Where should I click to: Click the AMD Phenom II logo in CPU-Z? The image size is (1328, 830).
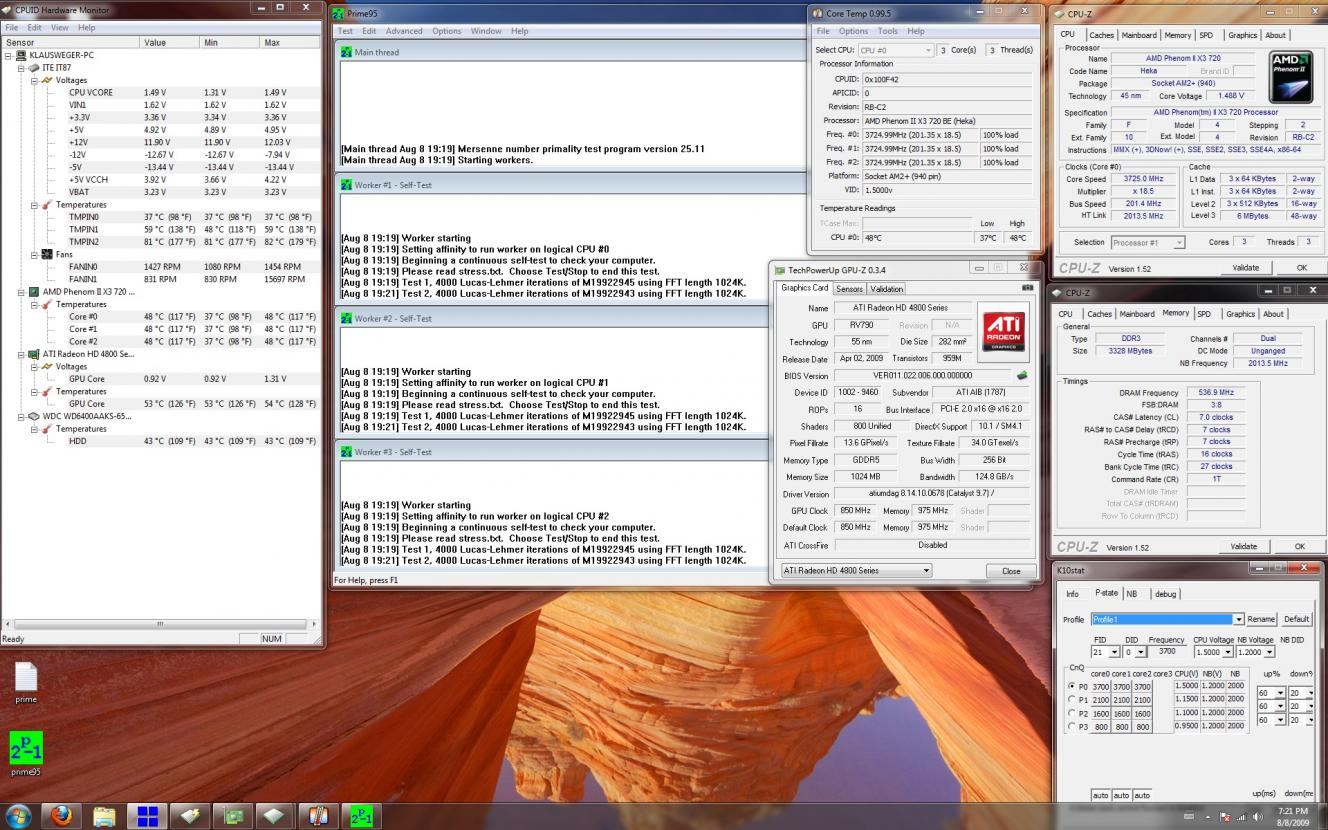pyautogui.click(x=1290, y=77)
